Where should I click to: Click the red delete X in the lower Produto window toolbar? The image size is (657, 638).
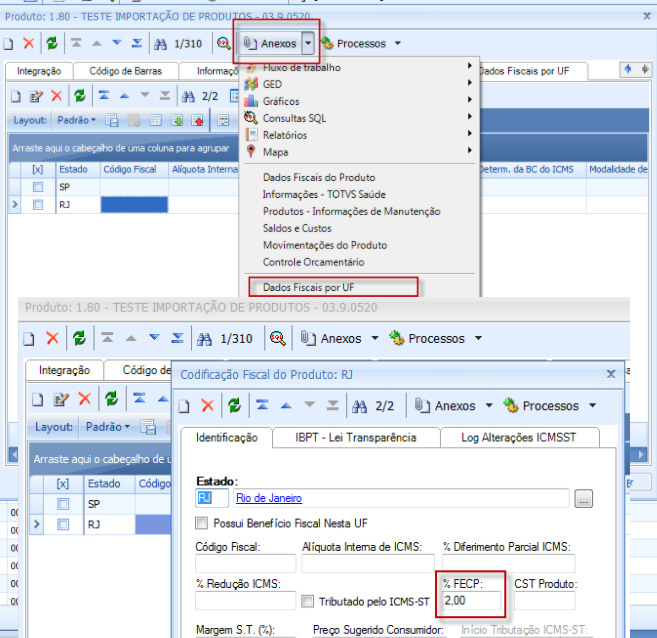[x=52, y=338]
